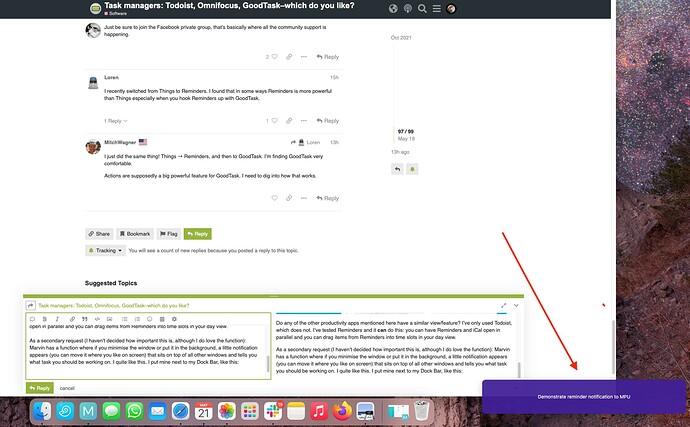
Task: Open Amazing Marvin from the Dock
Action: click(88, 412)
